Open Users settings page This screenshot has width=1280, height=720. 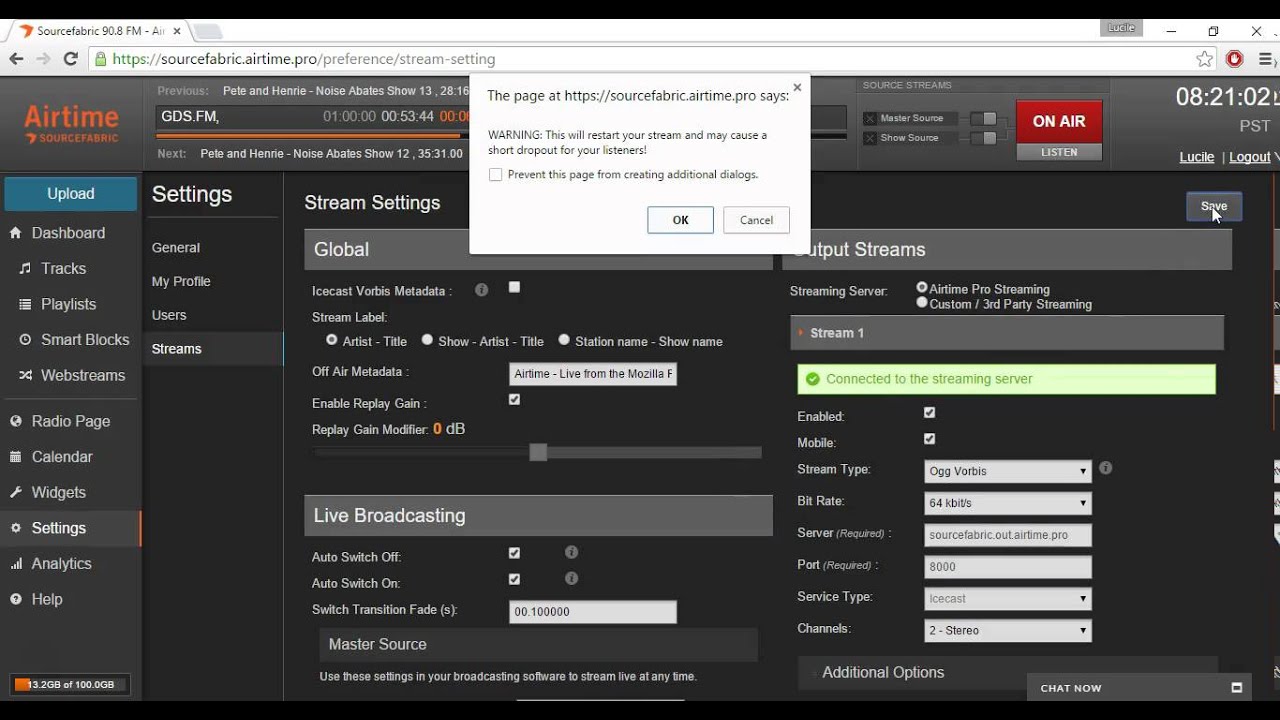169,315
